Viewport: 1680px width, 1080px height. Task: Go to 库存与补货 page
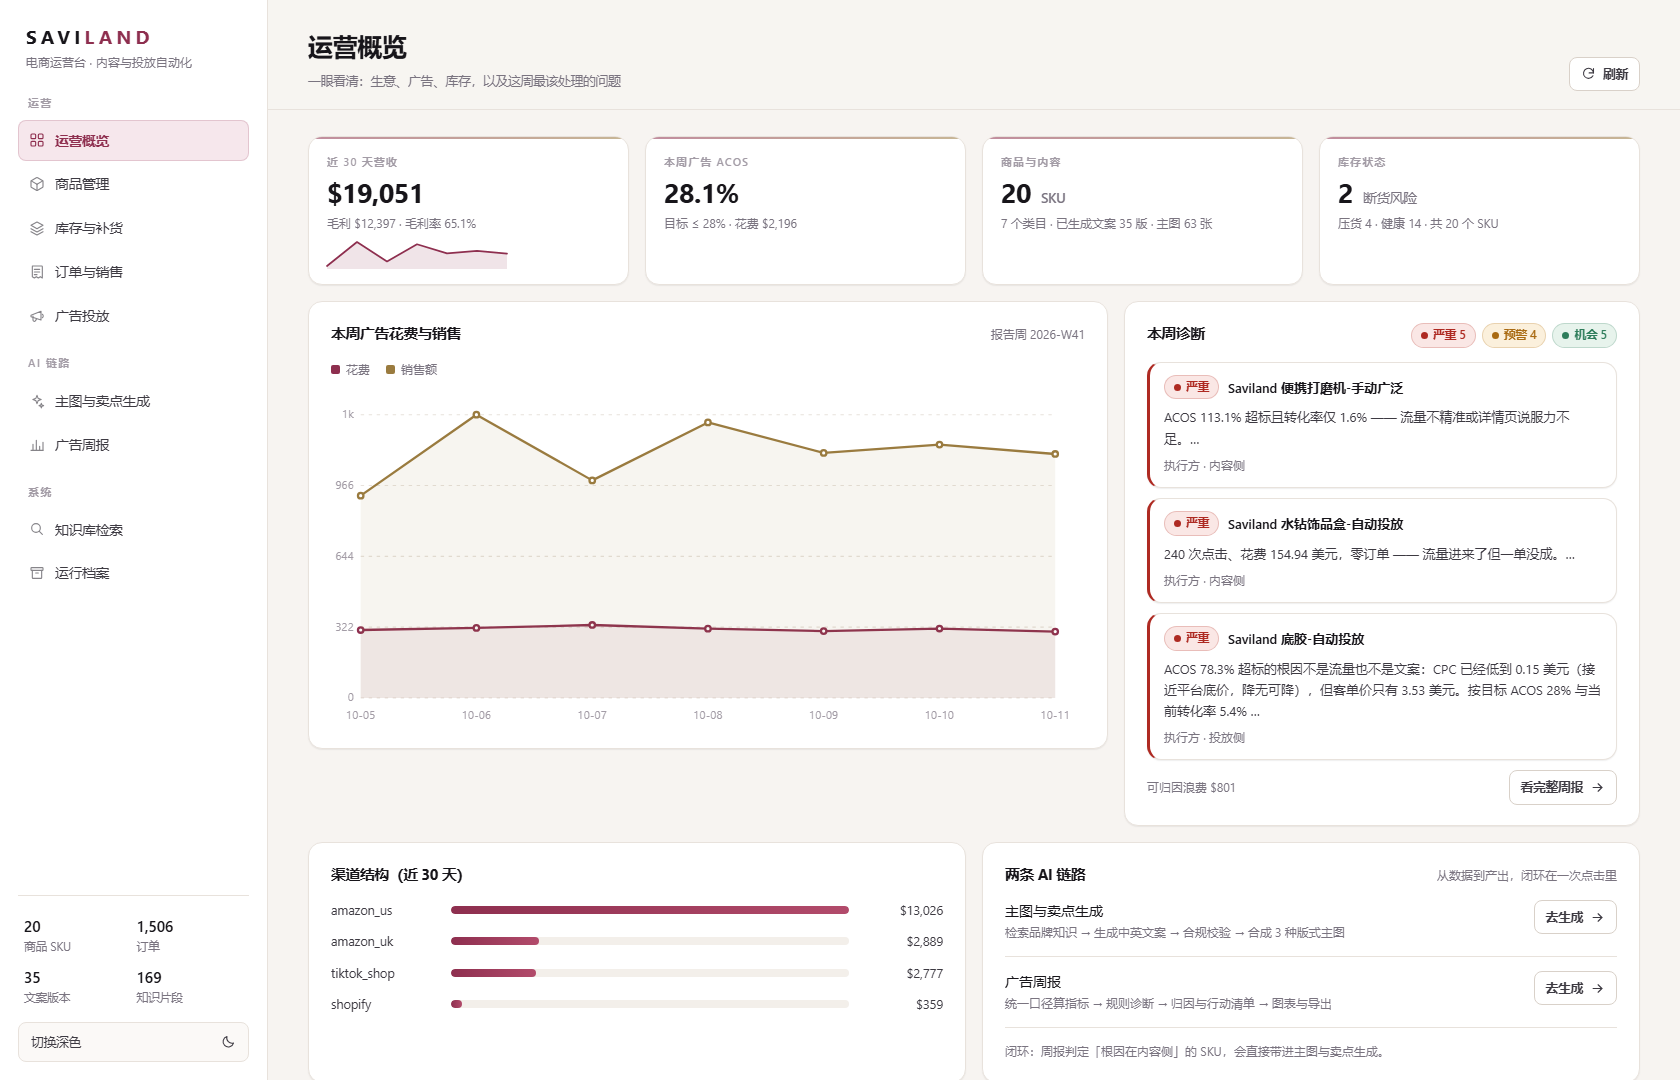(x=133, y=228)
